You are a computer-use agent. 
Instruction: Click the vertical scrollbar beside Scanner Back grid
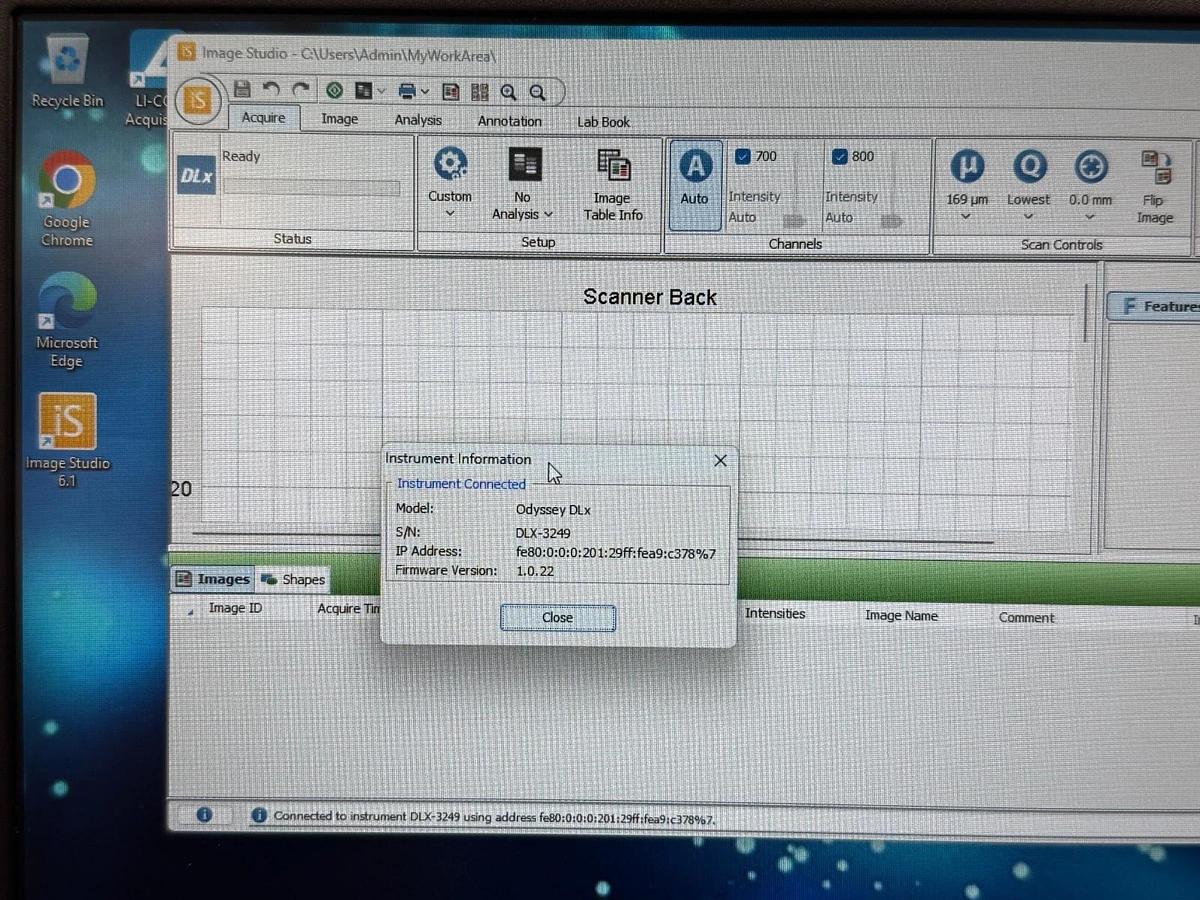1086,314
